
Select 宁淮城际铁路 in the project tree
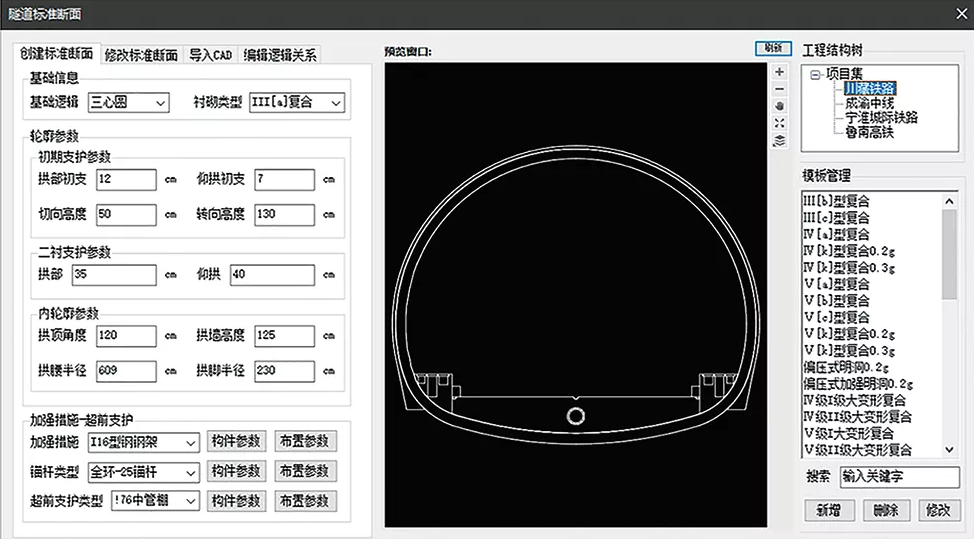point(881,117)
